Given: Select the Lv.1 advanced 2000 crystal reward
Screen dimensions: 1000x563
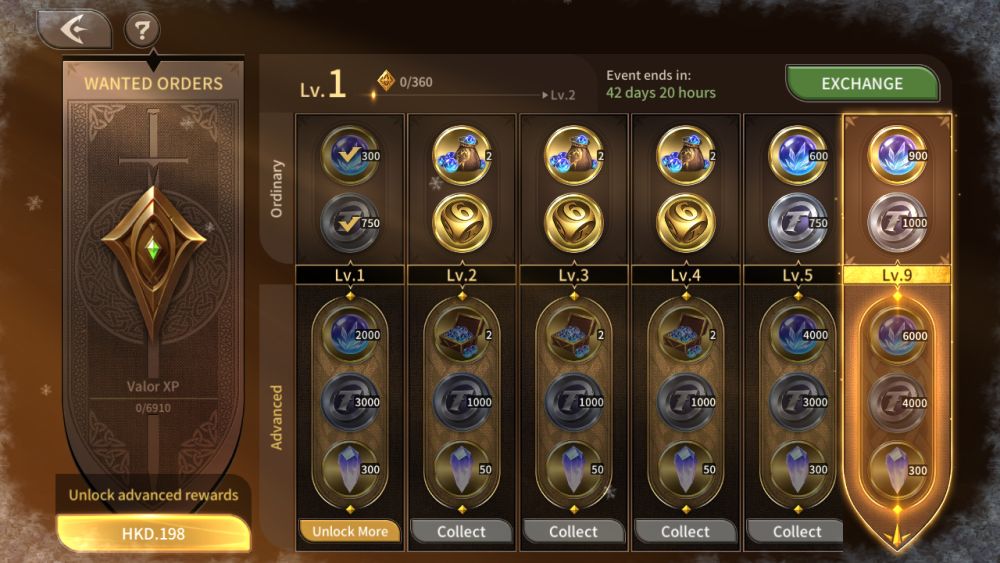Looking at the screenshot, I should coord(350,334).
